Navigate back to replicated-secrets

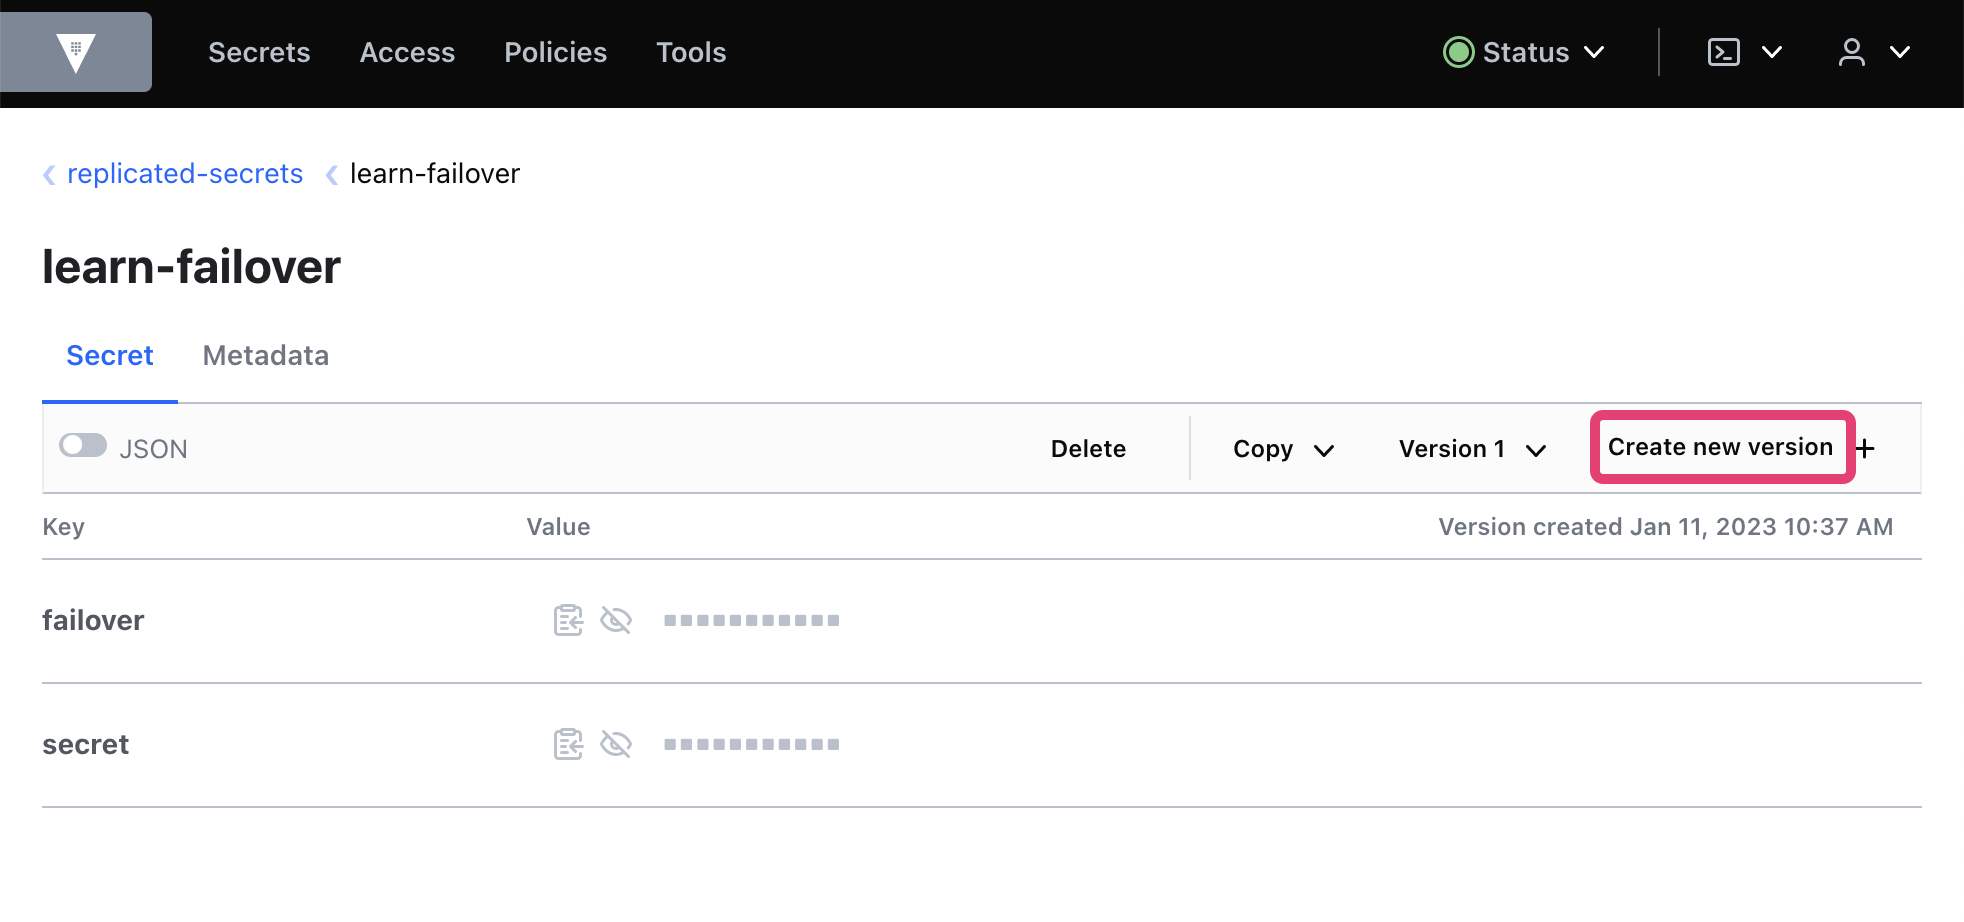184,173
